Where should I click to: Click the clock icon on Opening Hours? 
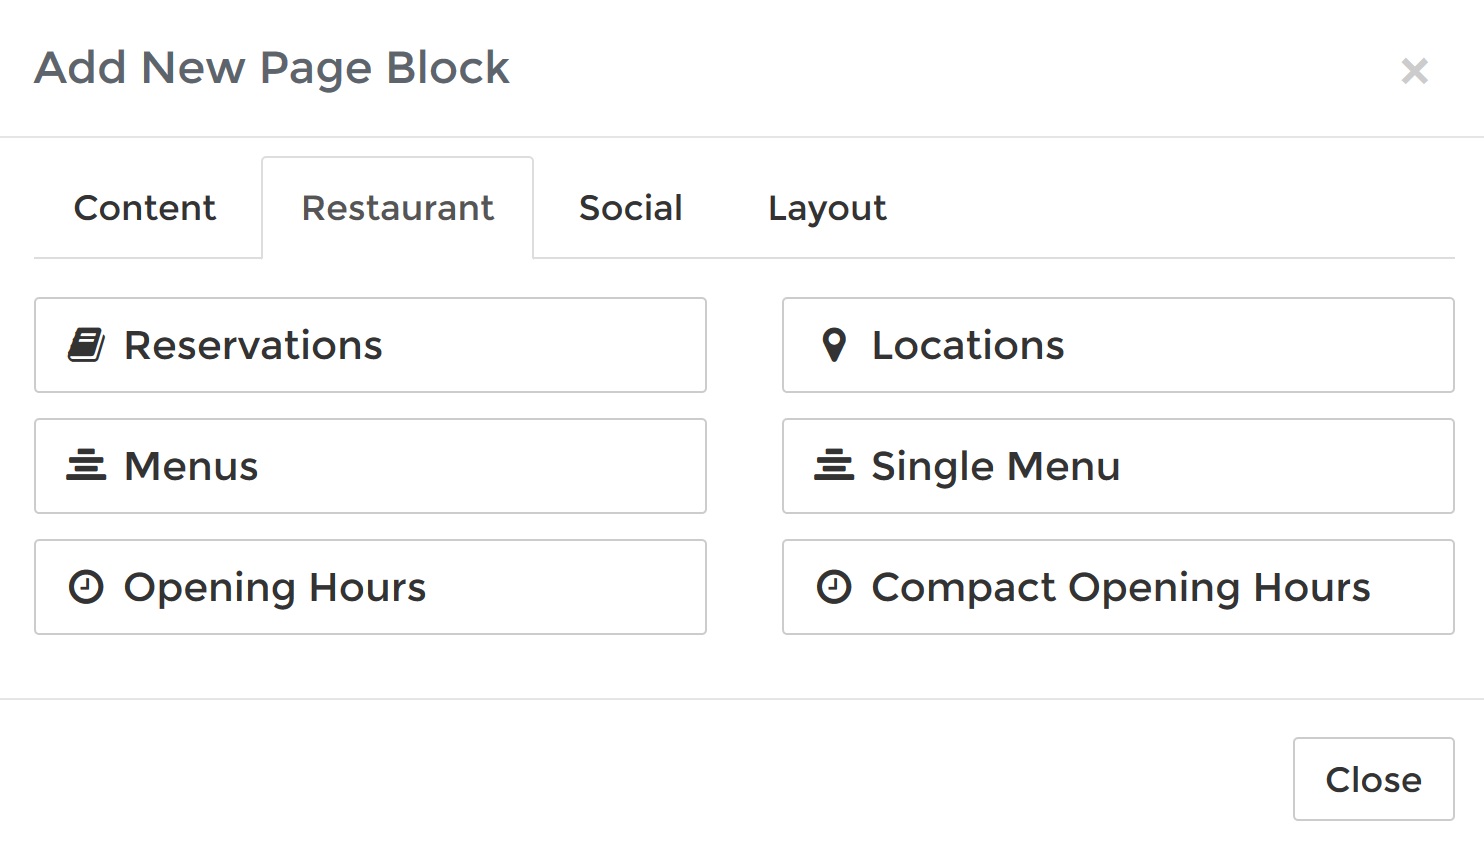pyautogui.click(x=87, y=587)
